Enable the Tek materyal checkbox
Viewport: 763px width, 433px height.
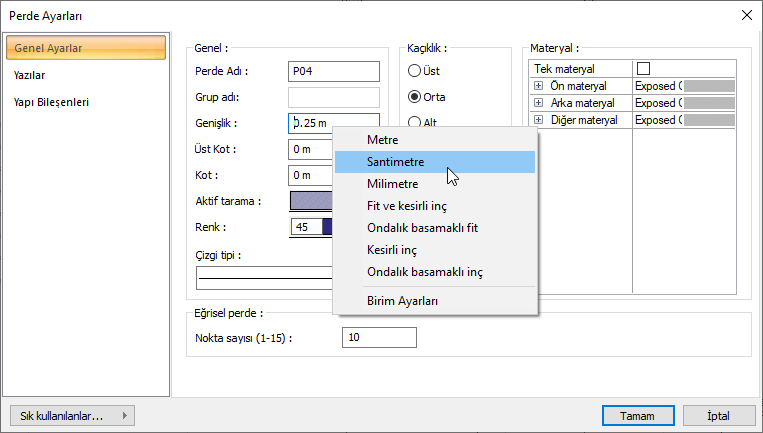click(644, 69)
